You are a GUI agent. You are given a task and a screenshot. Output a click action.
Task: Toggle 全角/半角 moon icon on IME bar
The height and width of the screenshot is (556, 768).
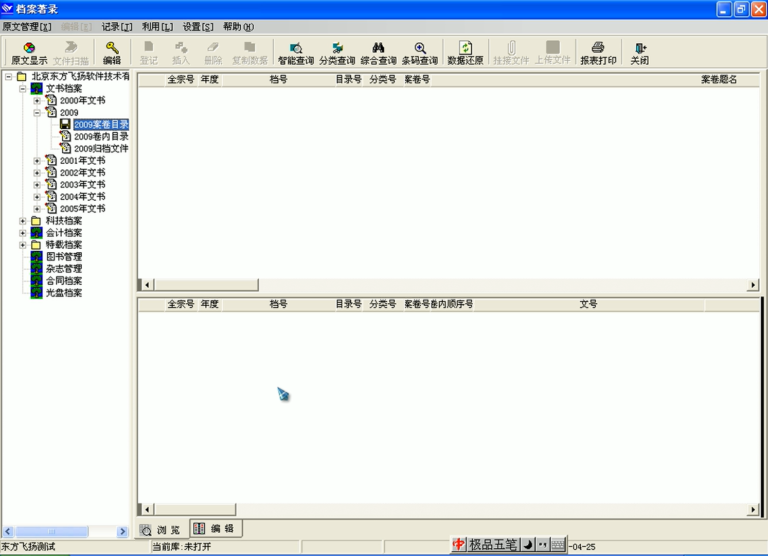tap(528, 544)
